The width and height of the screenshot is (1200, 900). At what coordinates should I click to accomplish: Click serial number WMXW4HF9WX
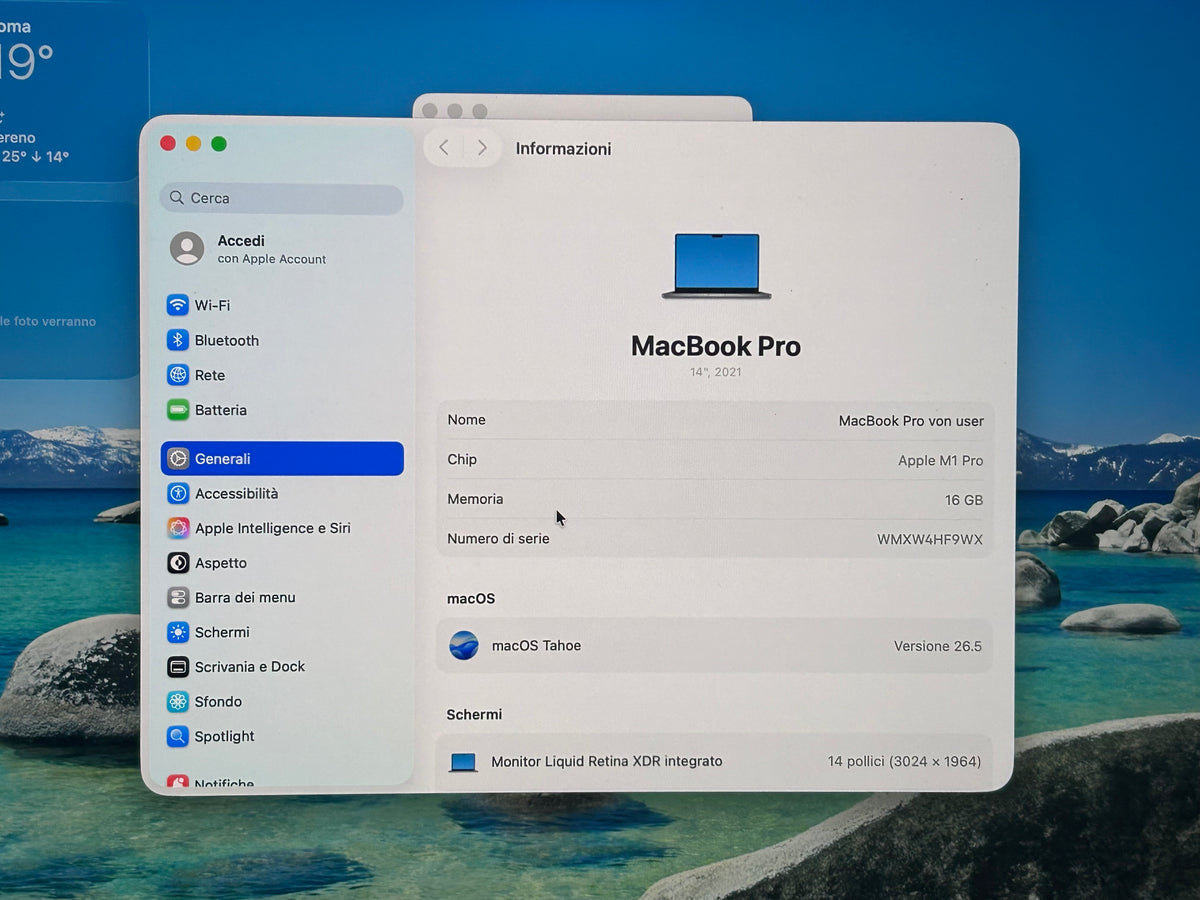pos(930,540)
